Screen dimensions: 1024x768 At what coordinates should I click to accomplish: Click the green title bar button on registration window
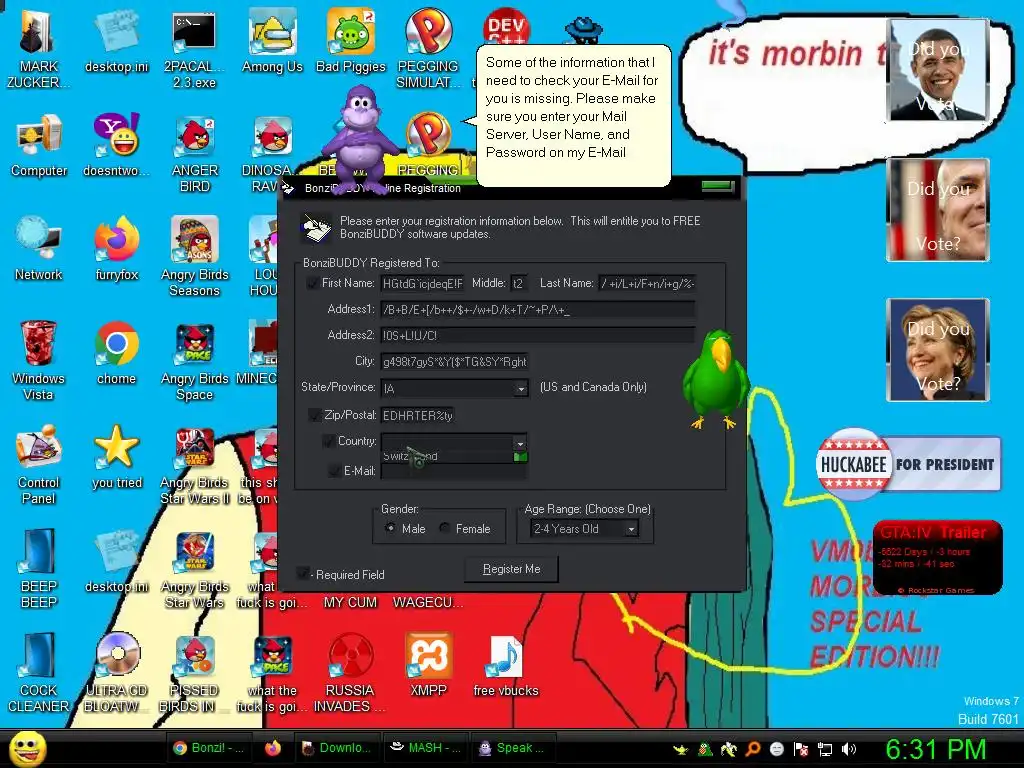(718, 187)
